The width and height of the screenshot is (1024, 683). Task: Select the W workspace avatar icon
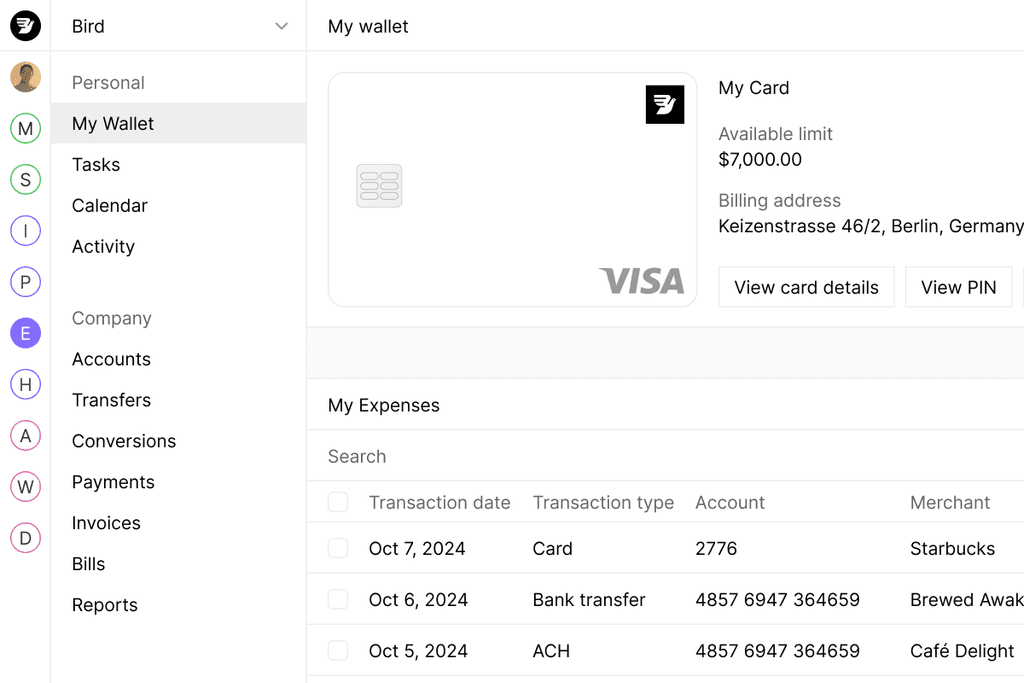point(24,487)
